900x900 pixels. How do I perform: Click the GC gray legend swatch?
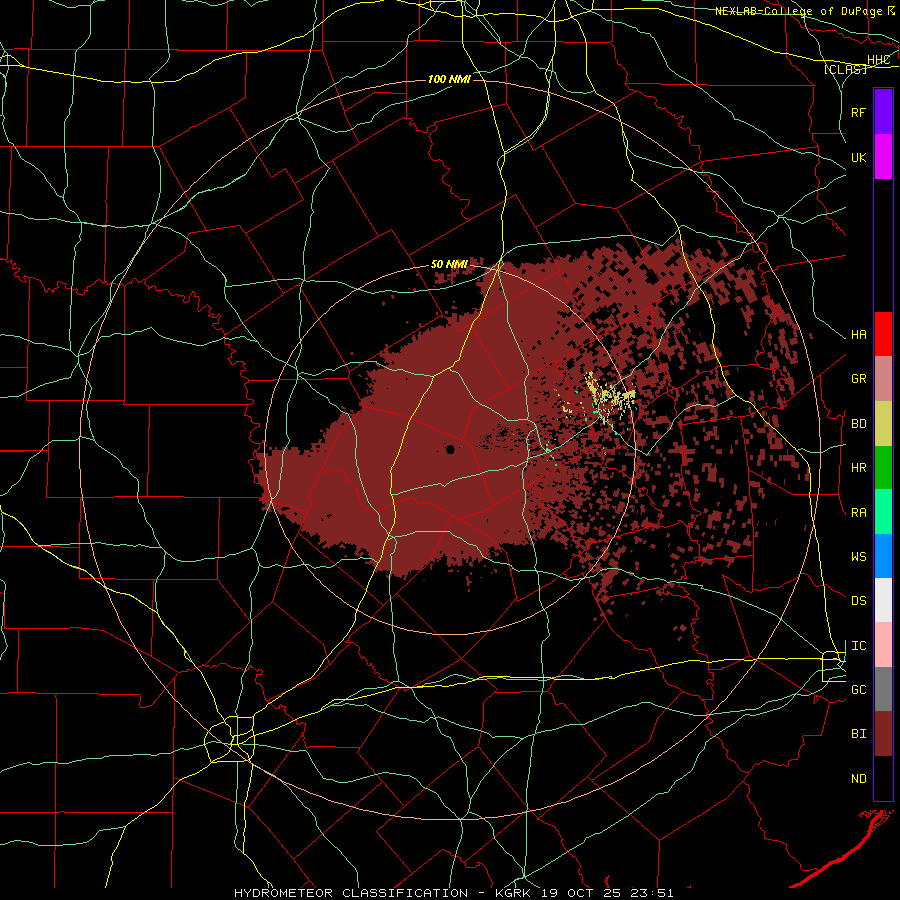click(883, 689)
